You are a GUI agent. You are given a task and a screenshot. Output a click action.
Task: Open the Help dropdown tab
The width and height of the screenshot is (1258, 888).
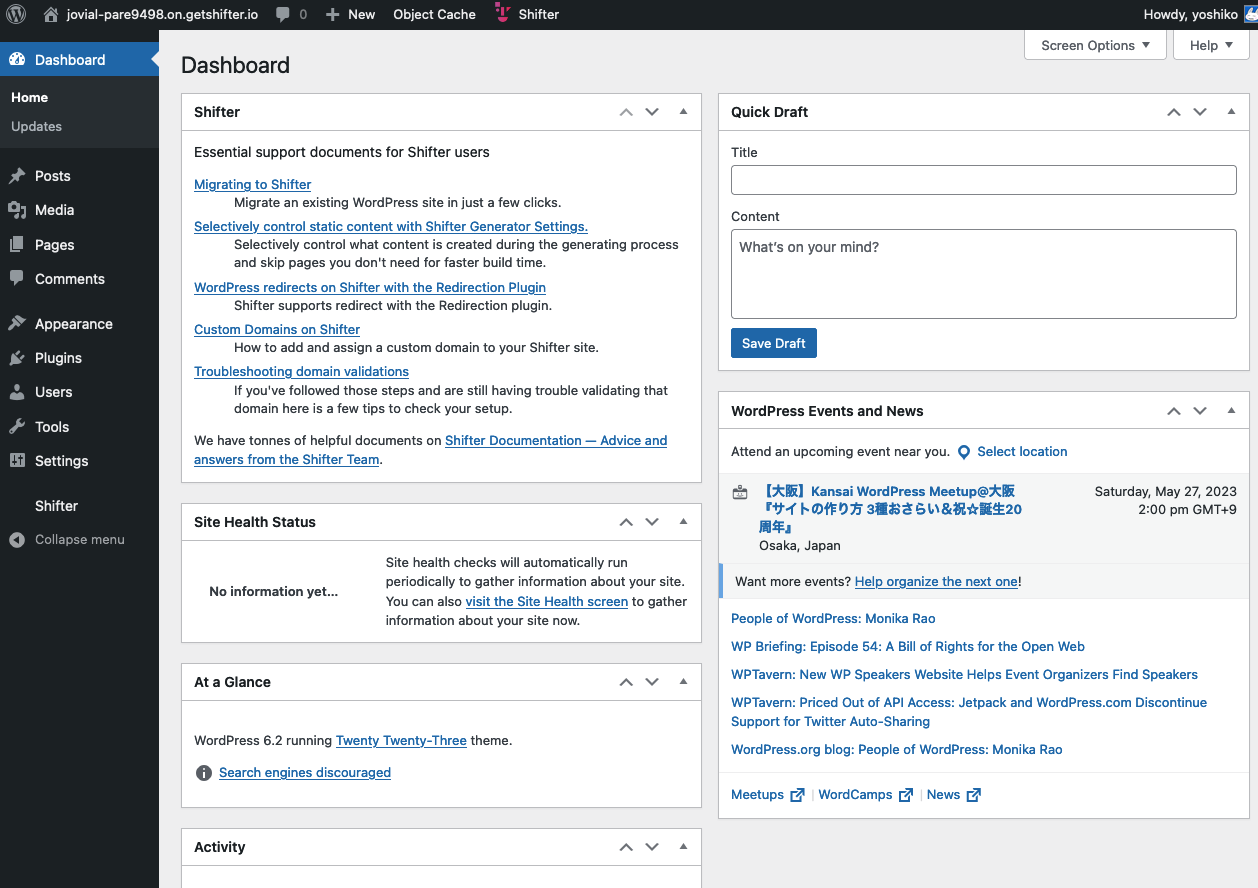point(1211,45)
